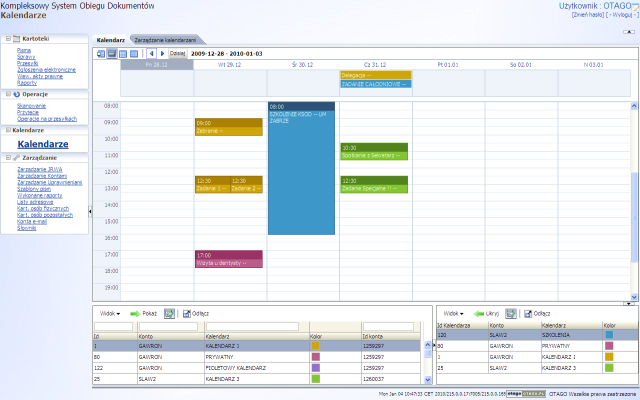Select blue swatch of SZKOLENIA row
Screen dimensions: 640x400
[x=609, y=335]
